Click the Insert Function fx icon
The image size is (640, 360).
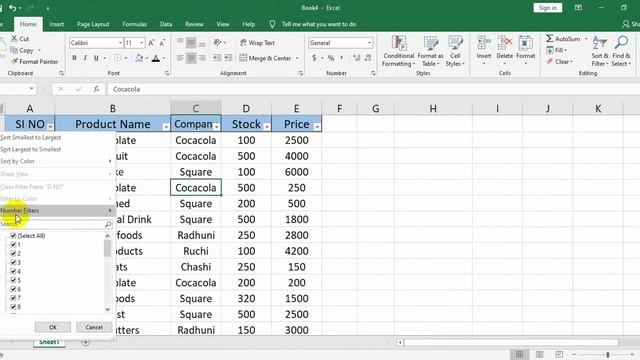pos(96,89)
